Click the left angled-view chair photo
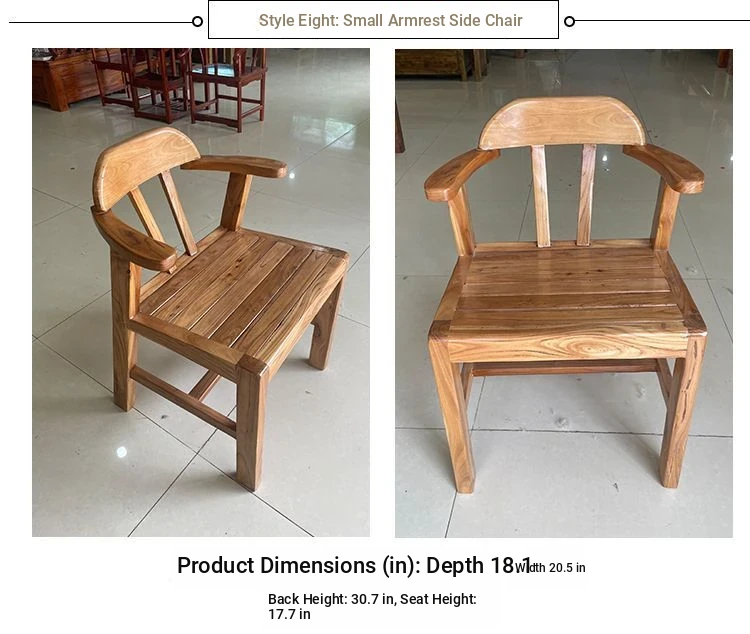Viewport: 750px width, 634px height. click(201, 292)
